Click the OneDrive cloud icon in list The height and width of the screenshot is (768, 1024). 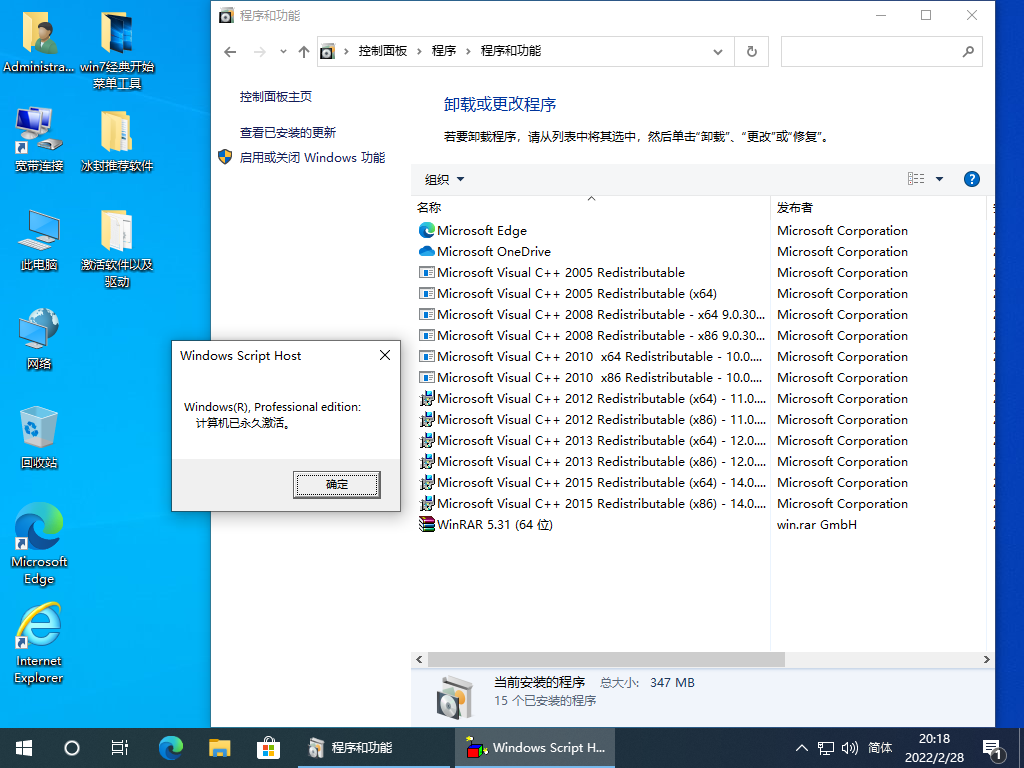point(426,251)
